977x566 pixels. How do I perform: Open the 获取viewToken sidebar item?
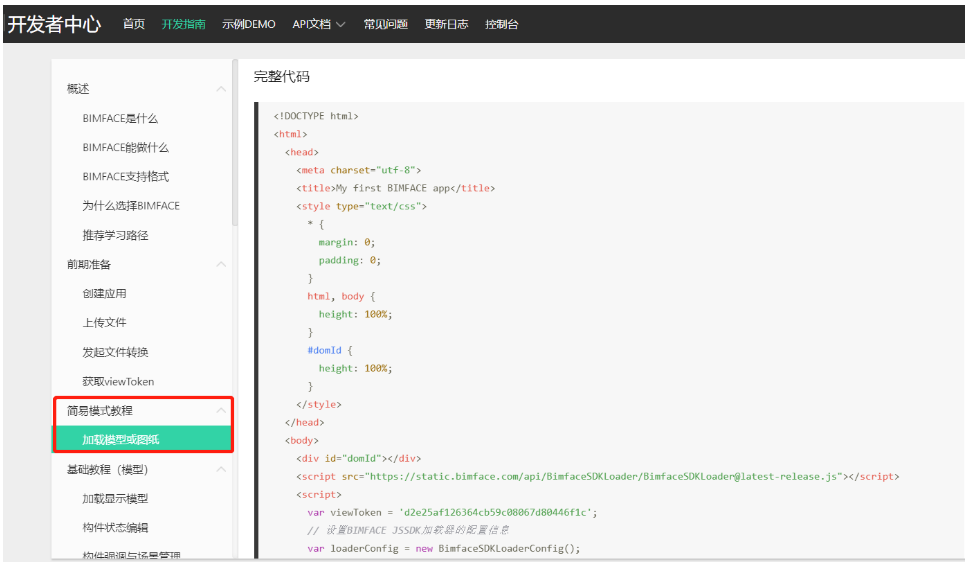click(118, 381)
